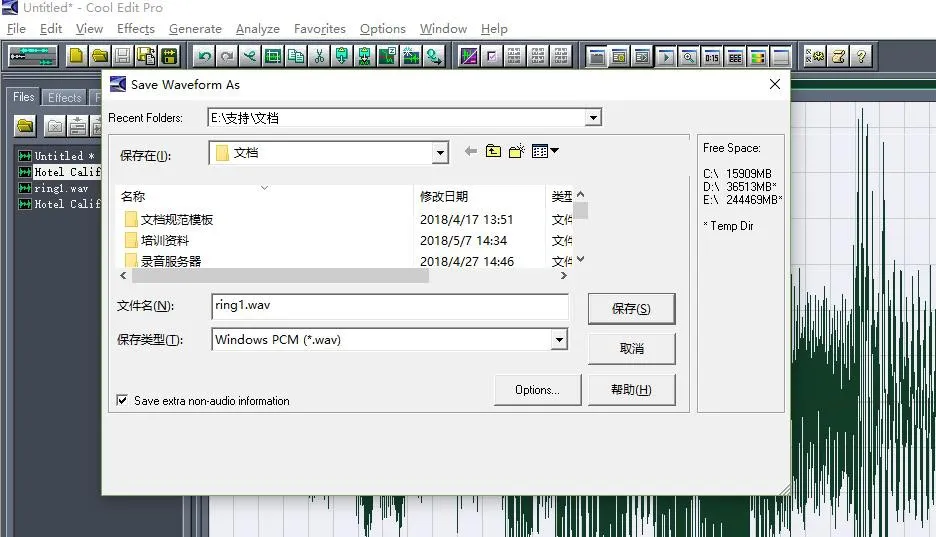
Task: Click the Help question mark toolbar icon
Action: [861, 56]
